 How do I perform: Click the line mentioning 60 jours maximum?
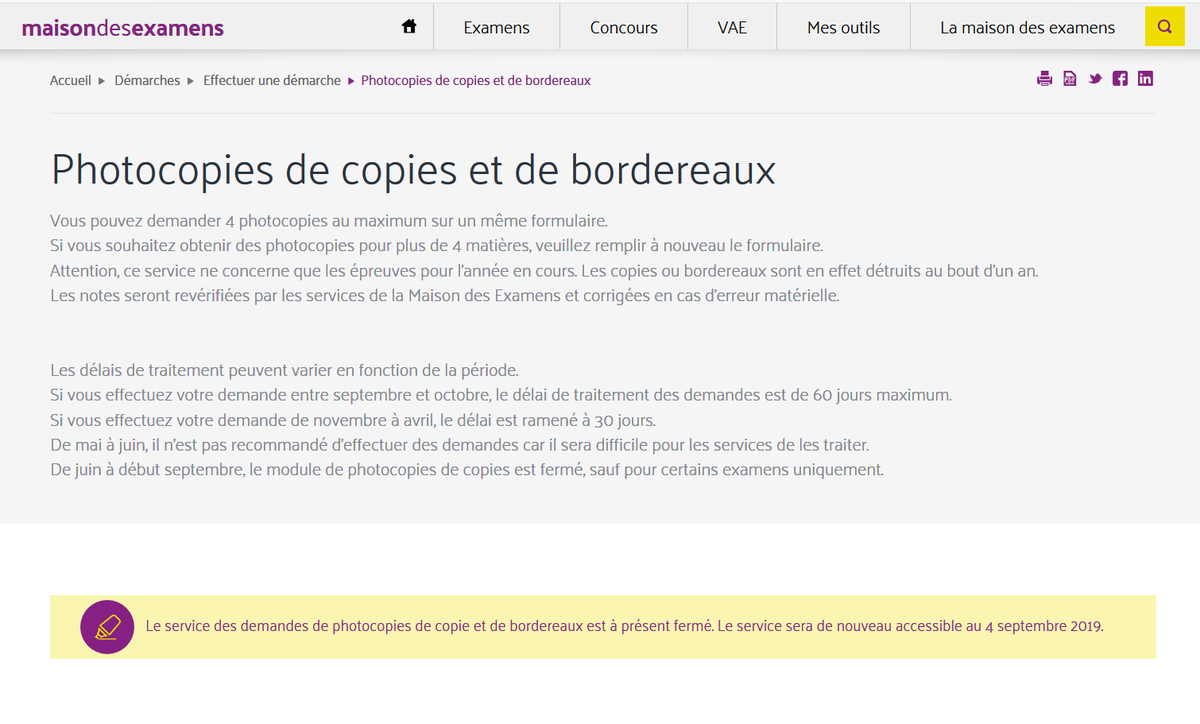501,395
